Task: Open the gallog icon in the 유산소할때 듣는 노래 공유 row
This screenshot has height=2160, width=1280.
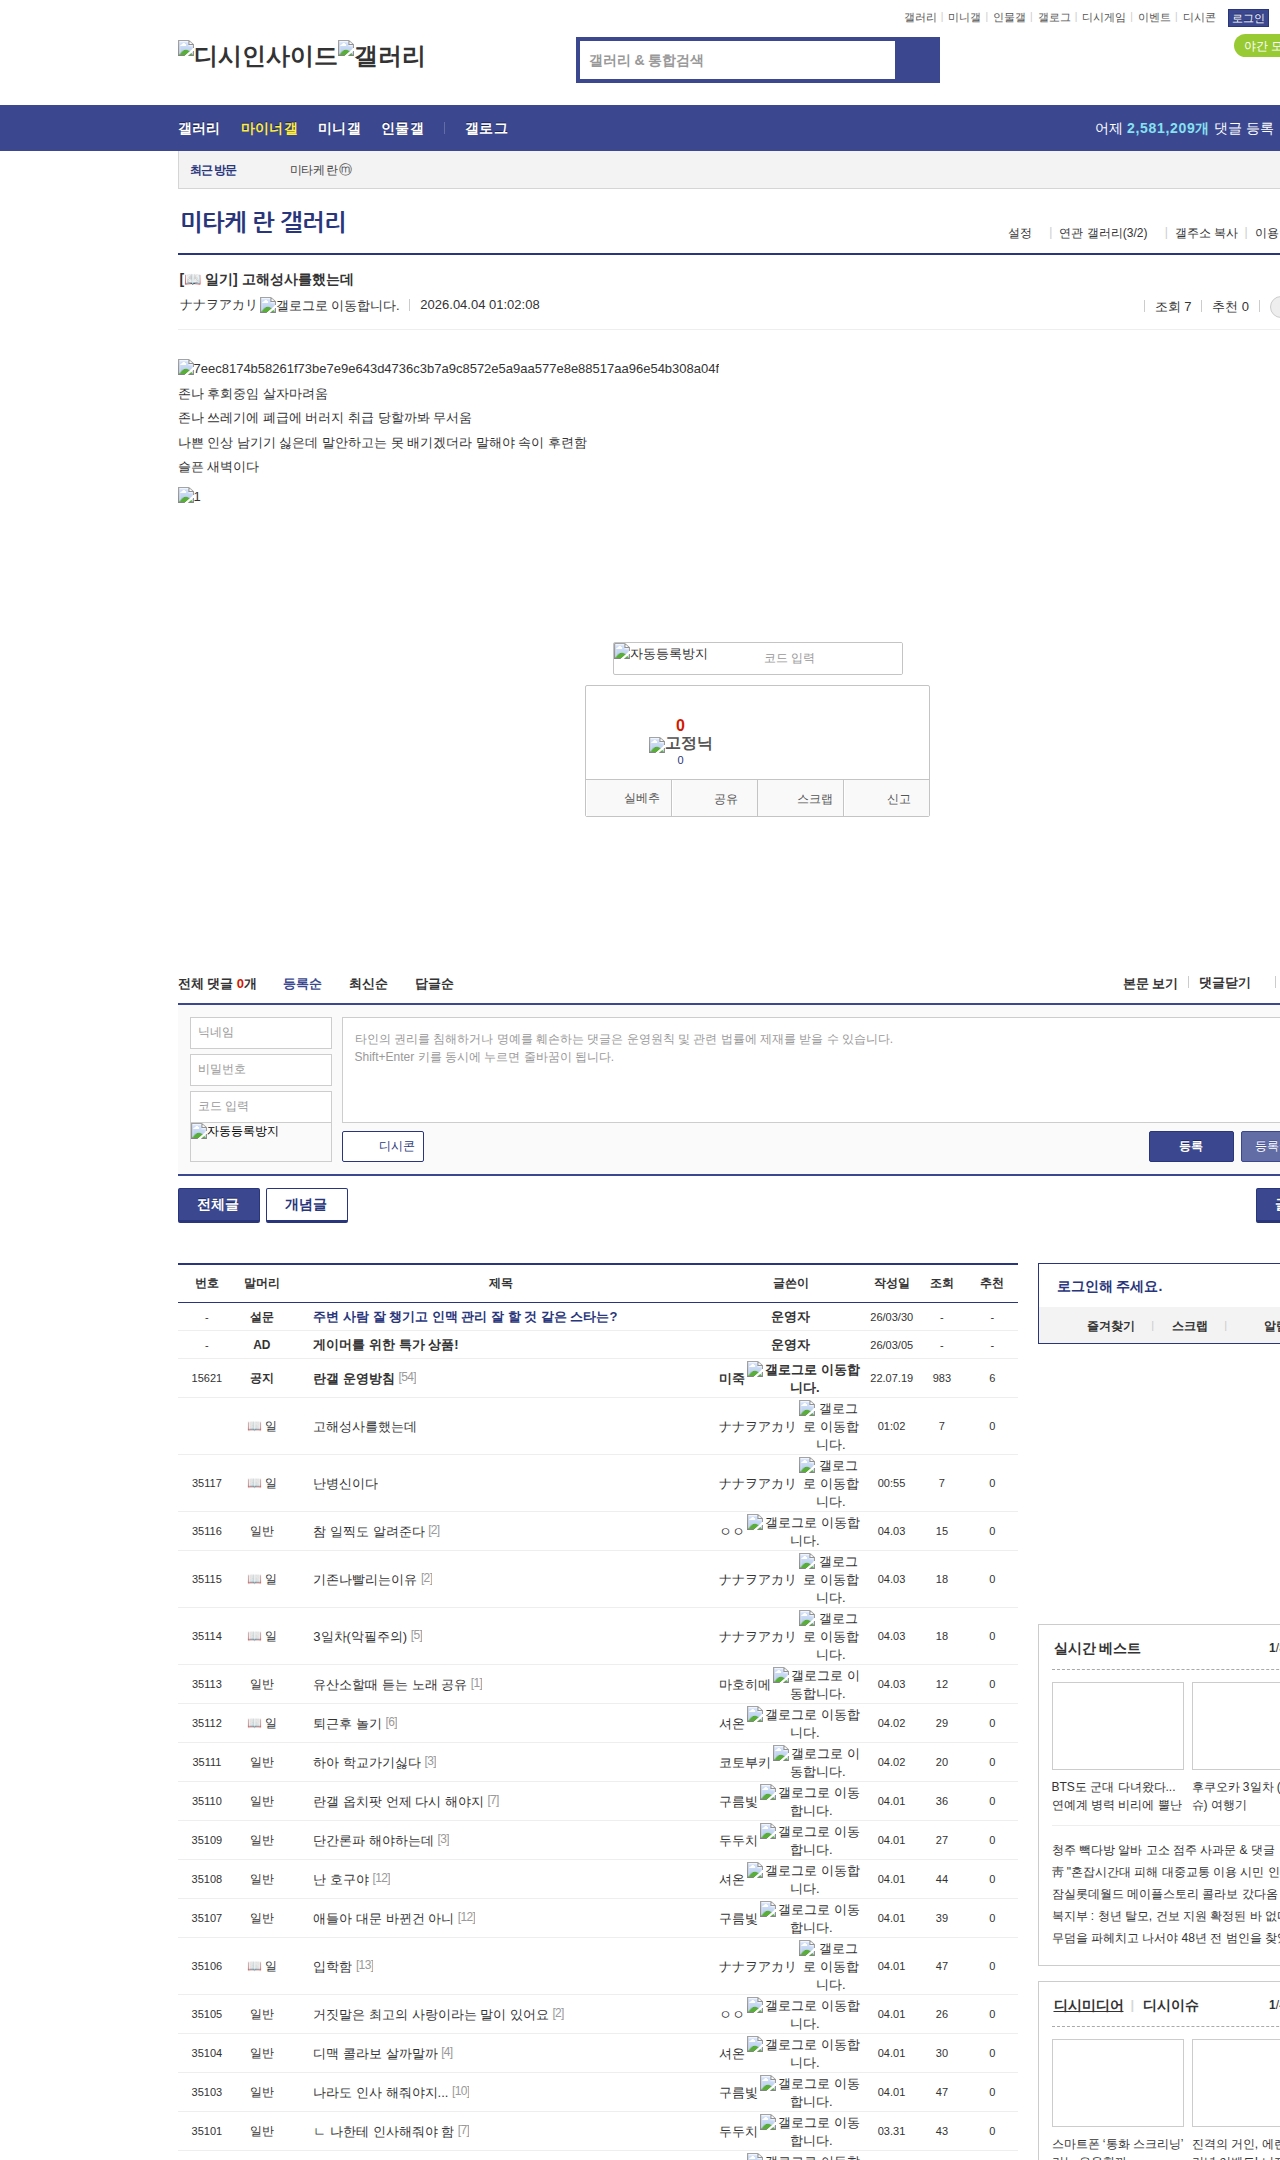Action: [816, 1684]
